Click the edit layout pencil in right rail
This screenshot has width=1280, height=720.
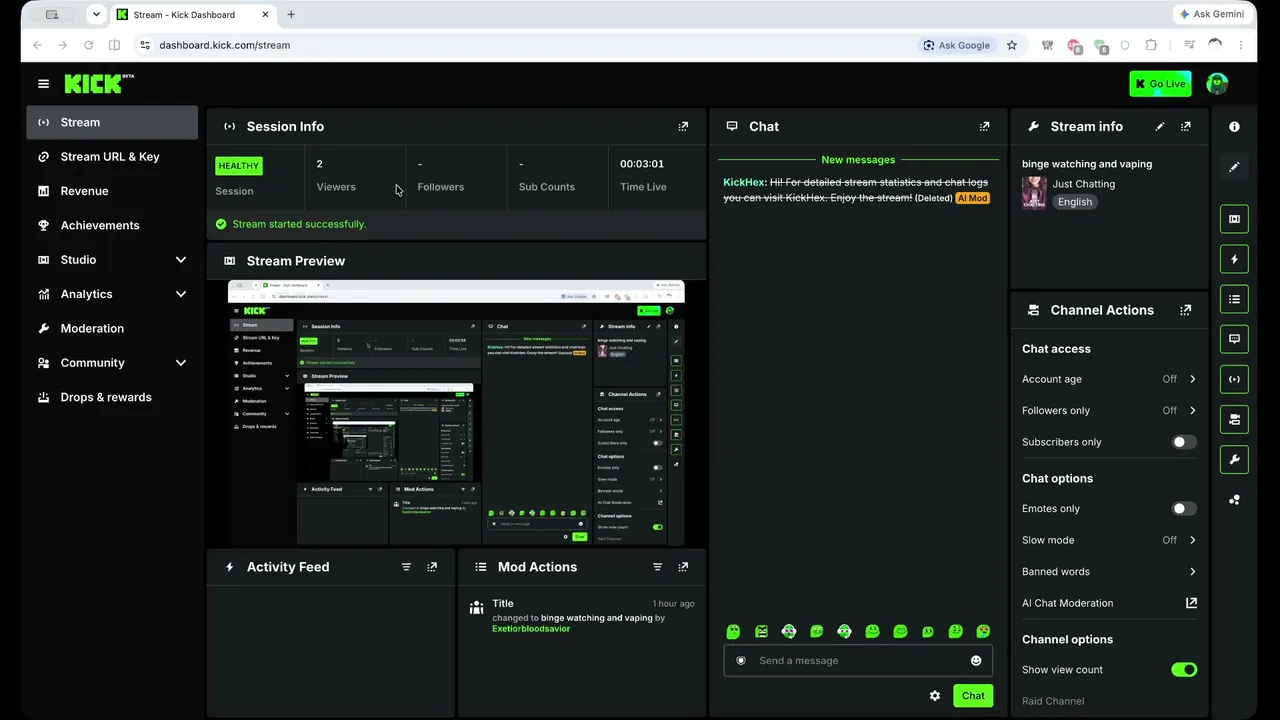pyautogui.click(x=1234, y=167)
